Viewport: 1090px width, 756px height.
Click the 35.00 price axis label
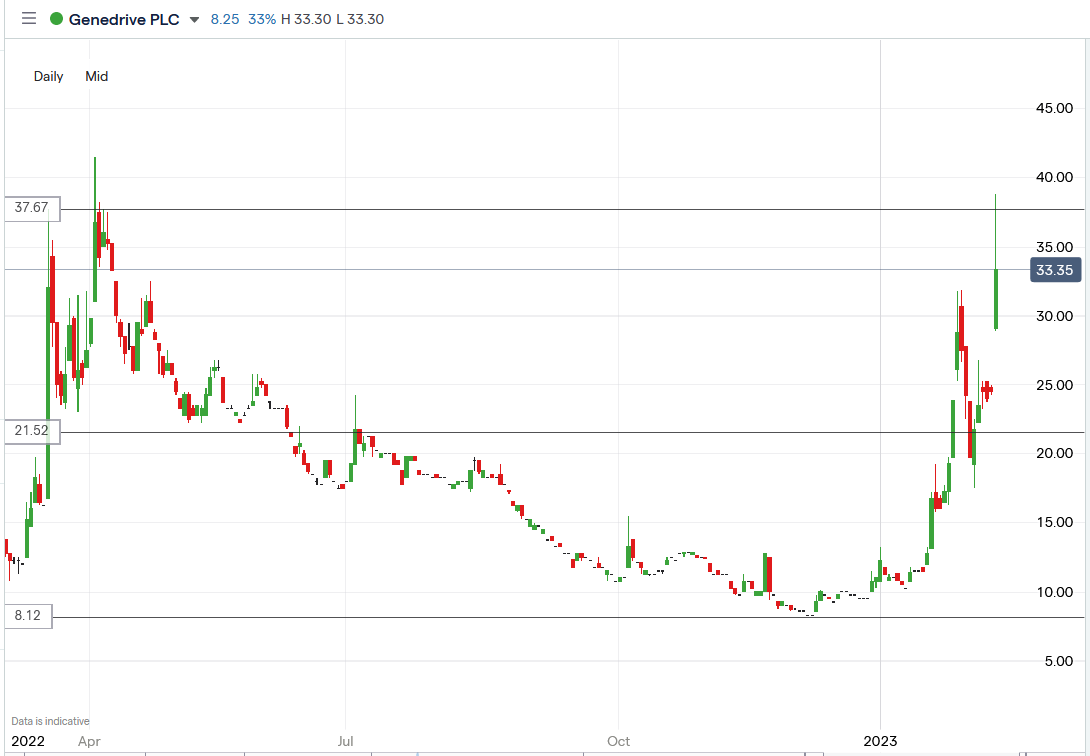[x=1055, y=247]
